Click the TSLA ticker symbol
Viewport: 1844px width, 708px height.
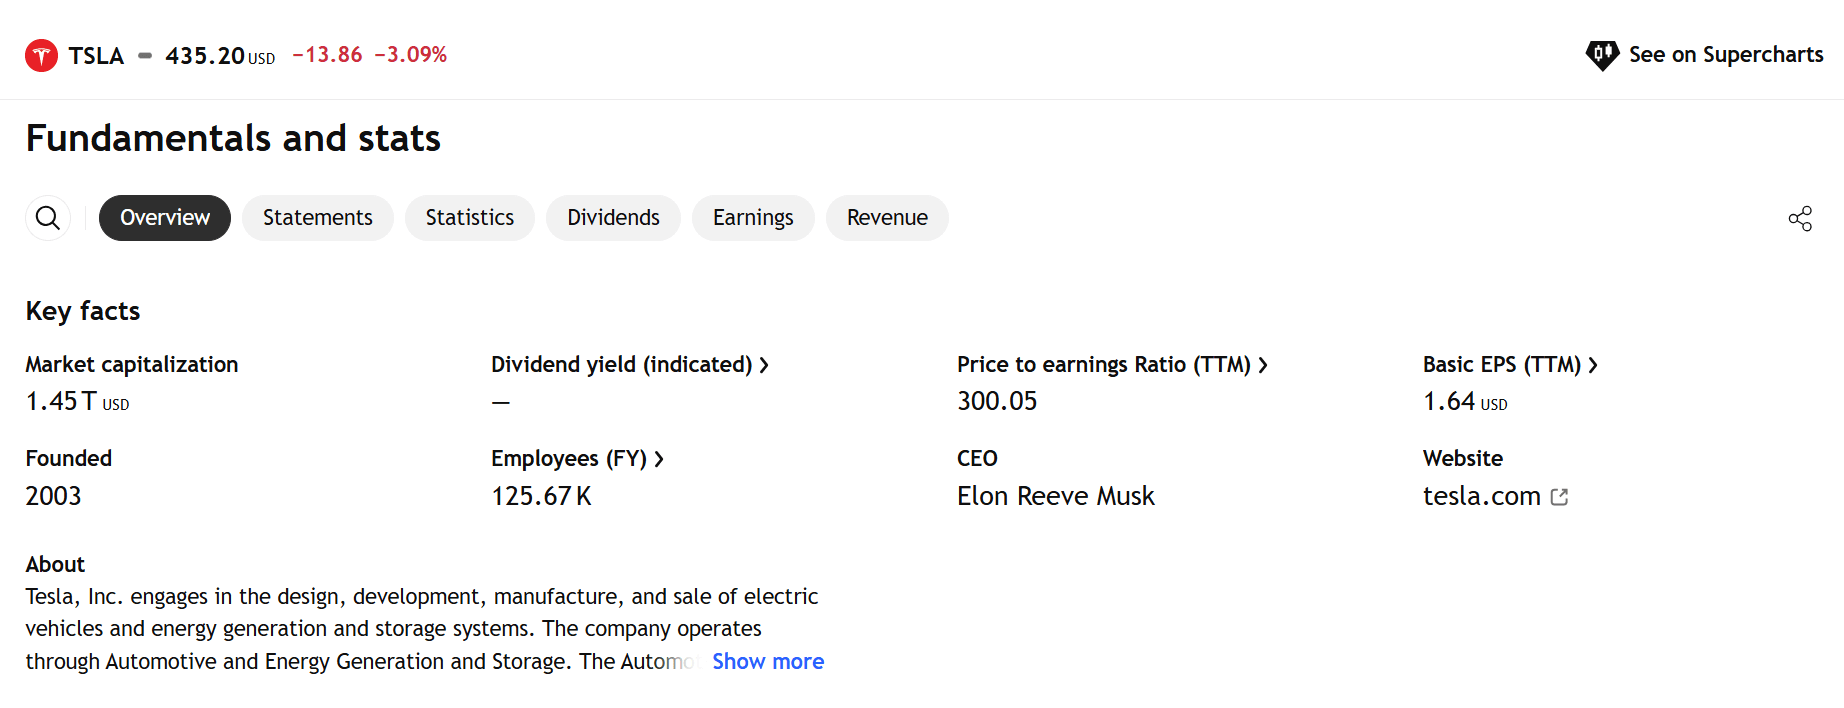point(96,56)
